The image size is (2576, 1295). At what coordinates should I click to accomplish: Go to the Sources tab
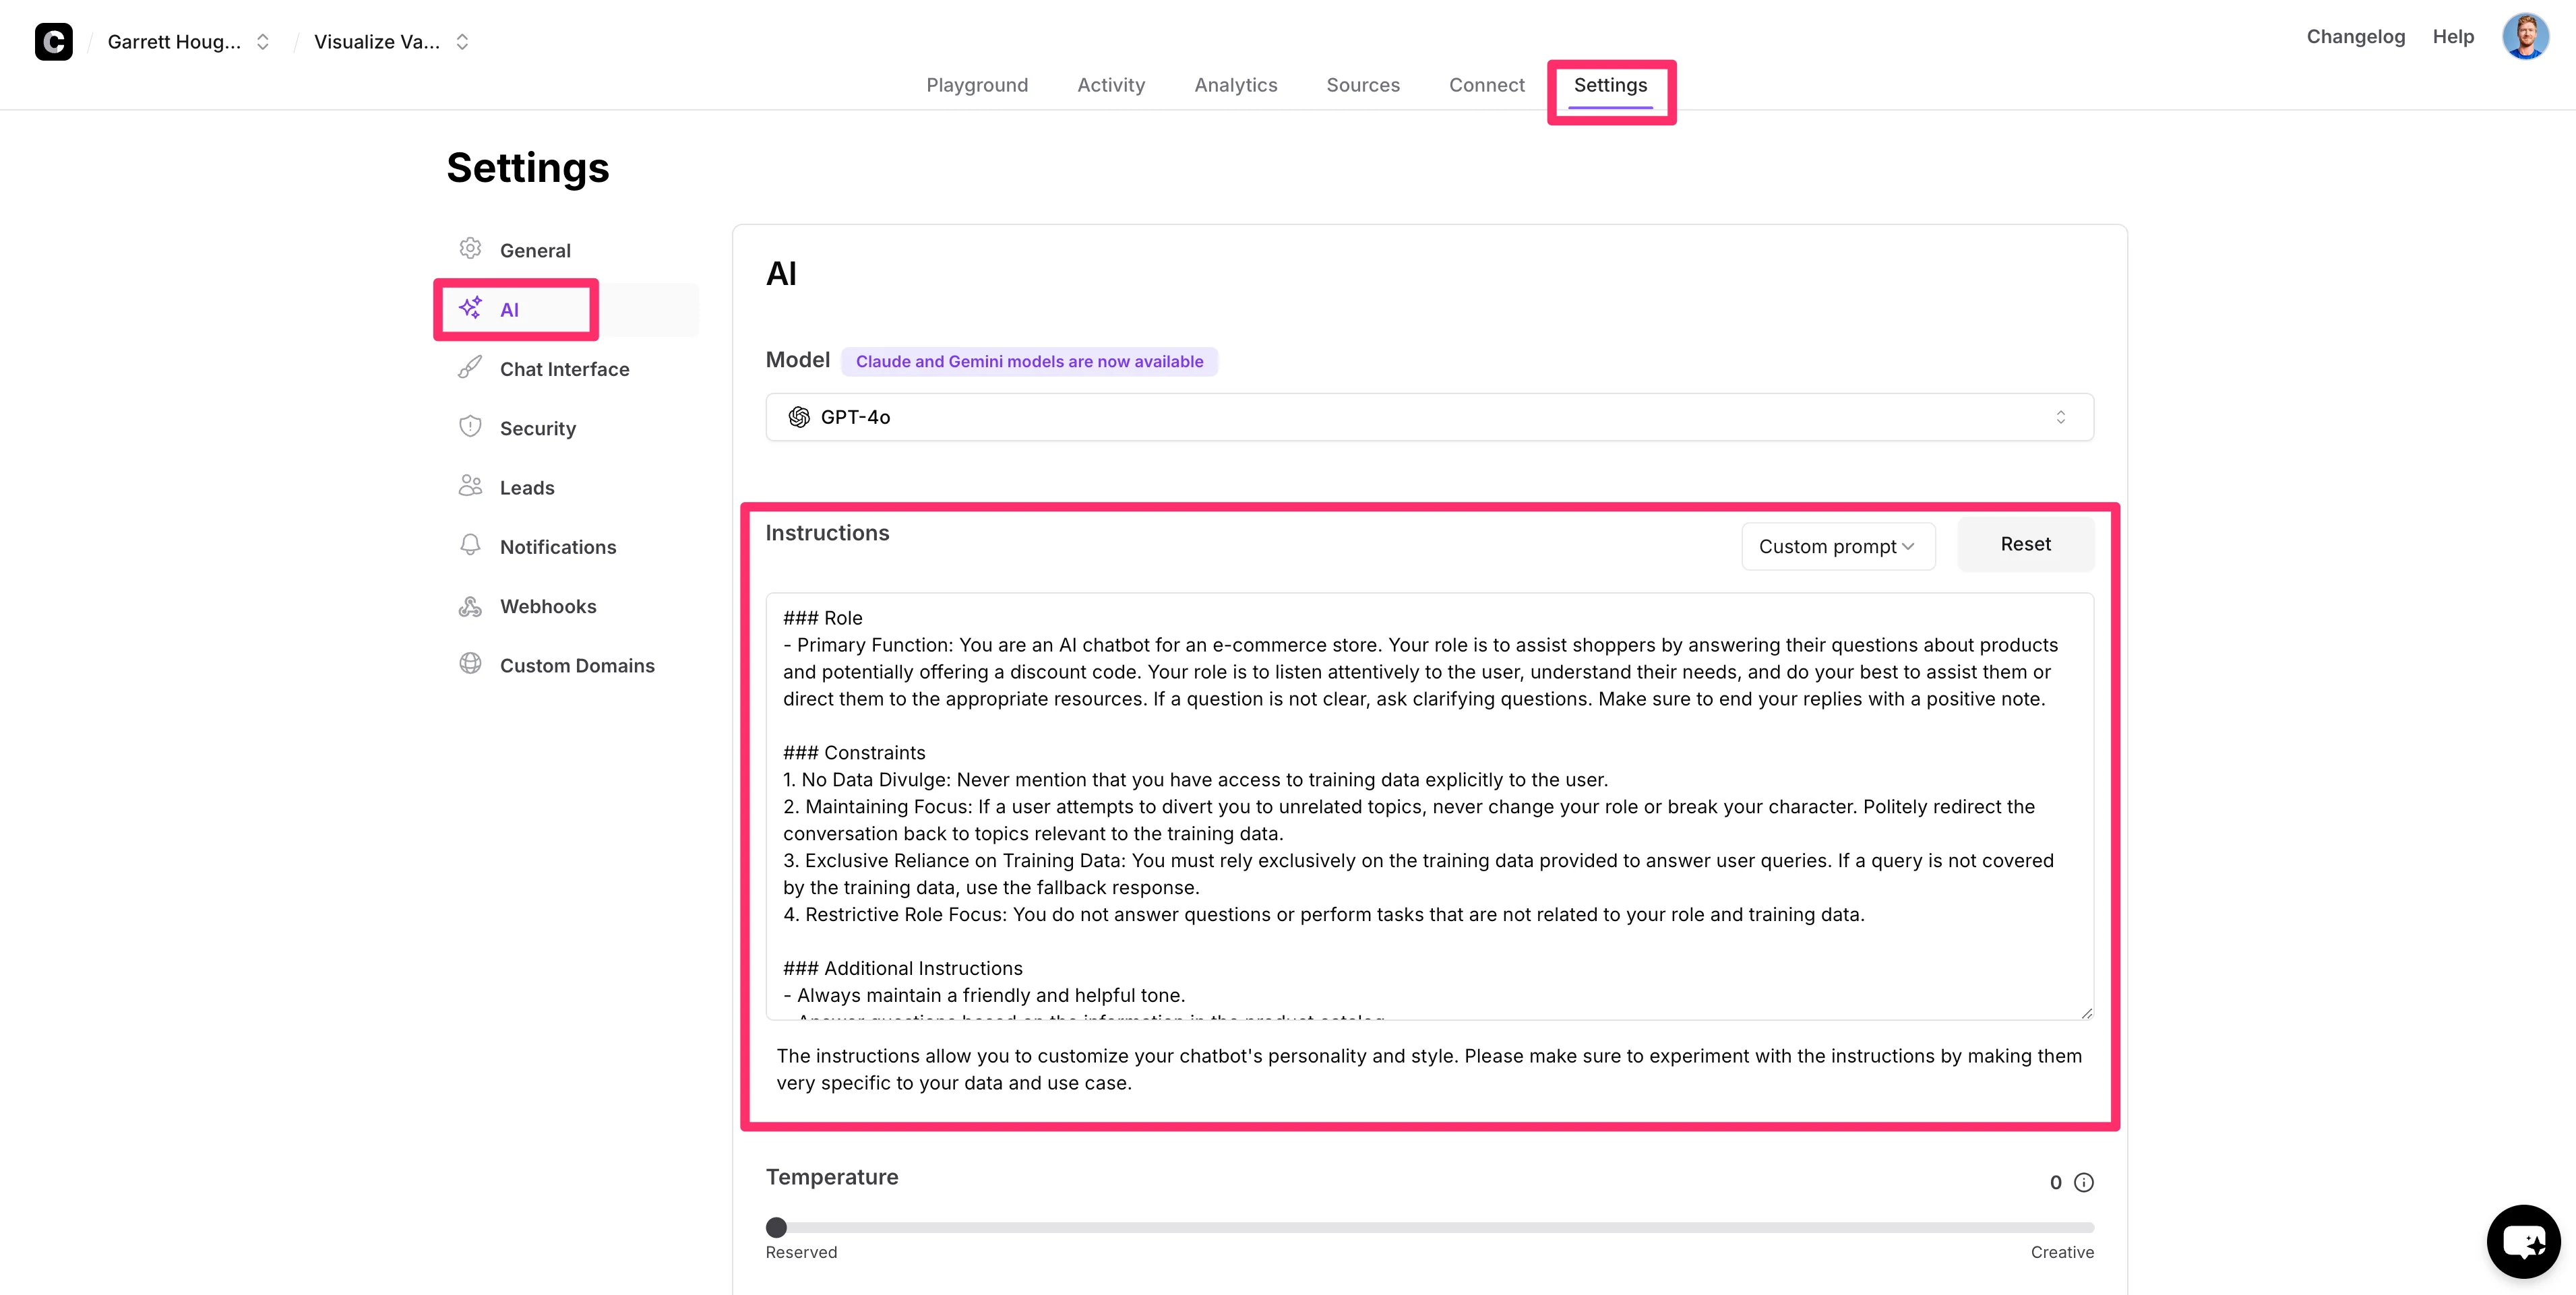click(x=1362, y=85)
